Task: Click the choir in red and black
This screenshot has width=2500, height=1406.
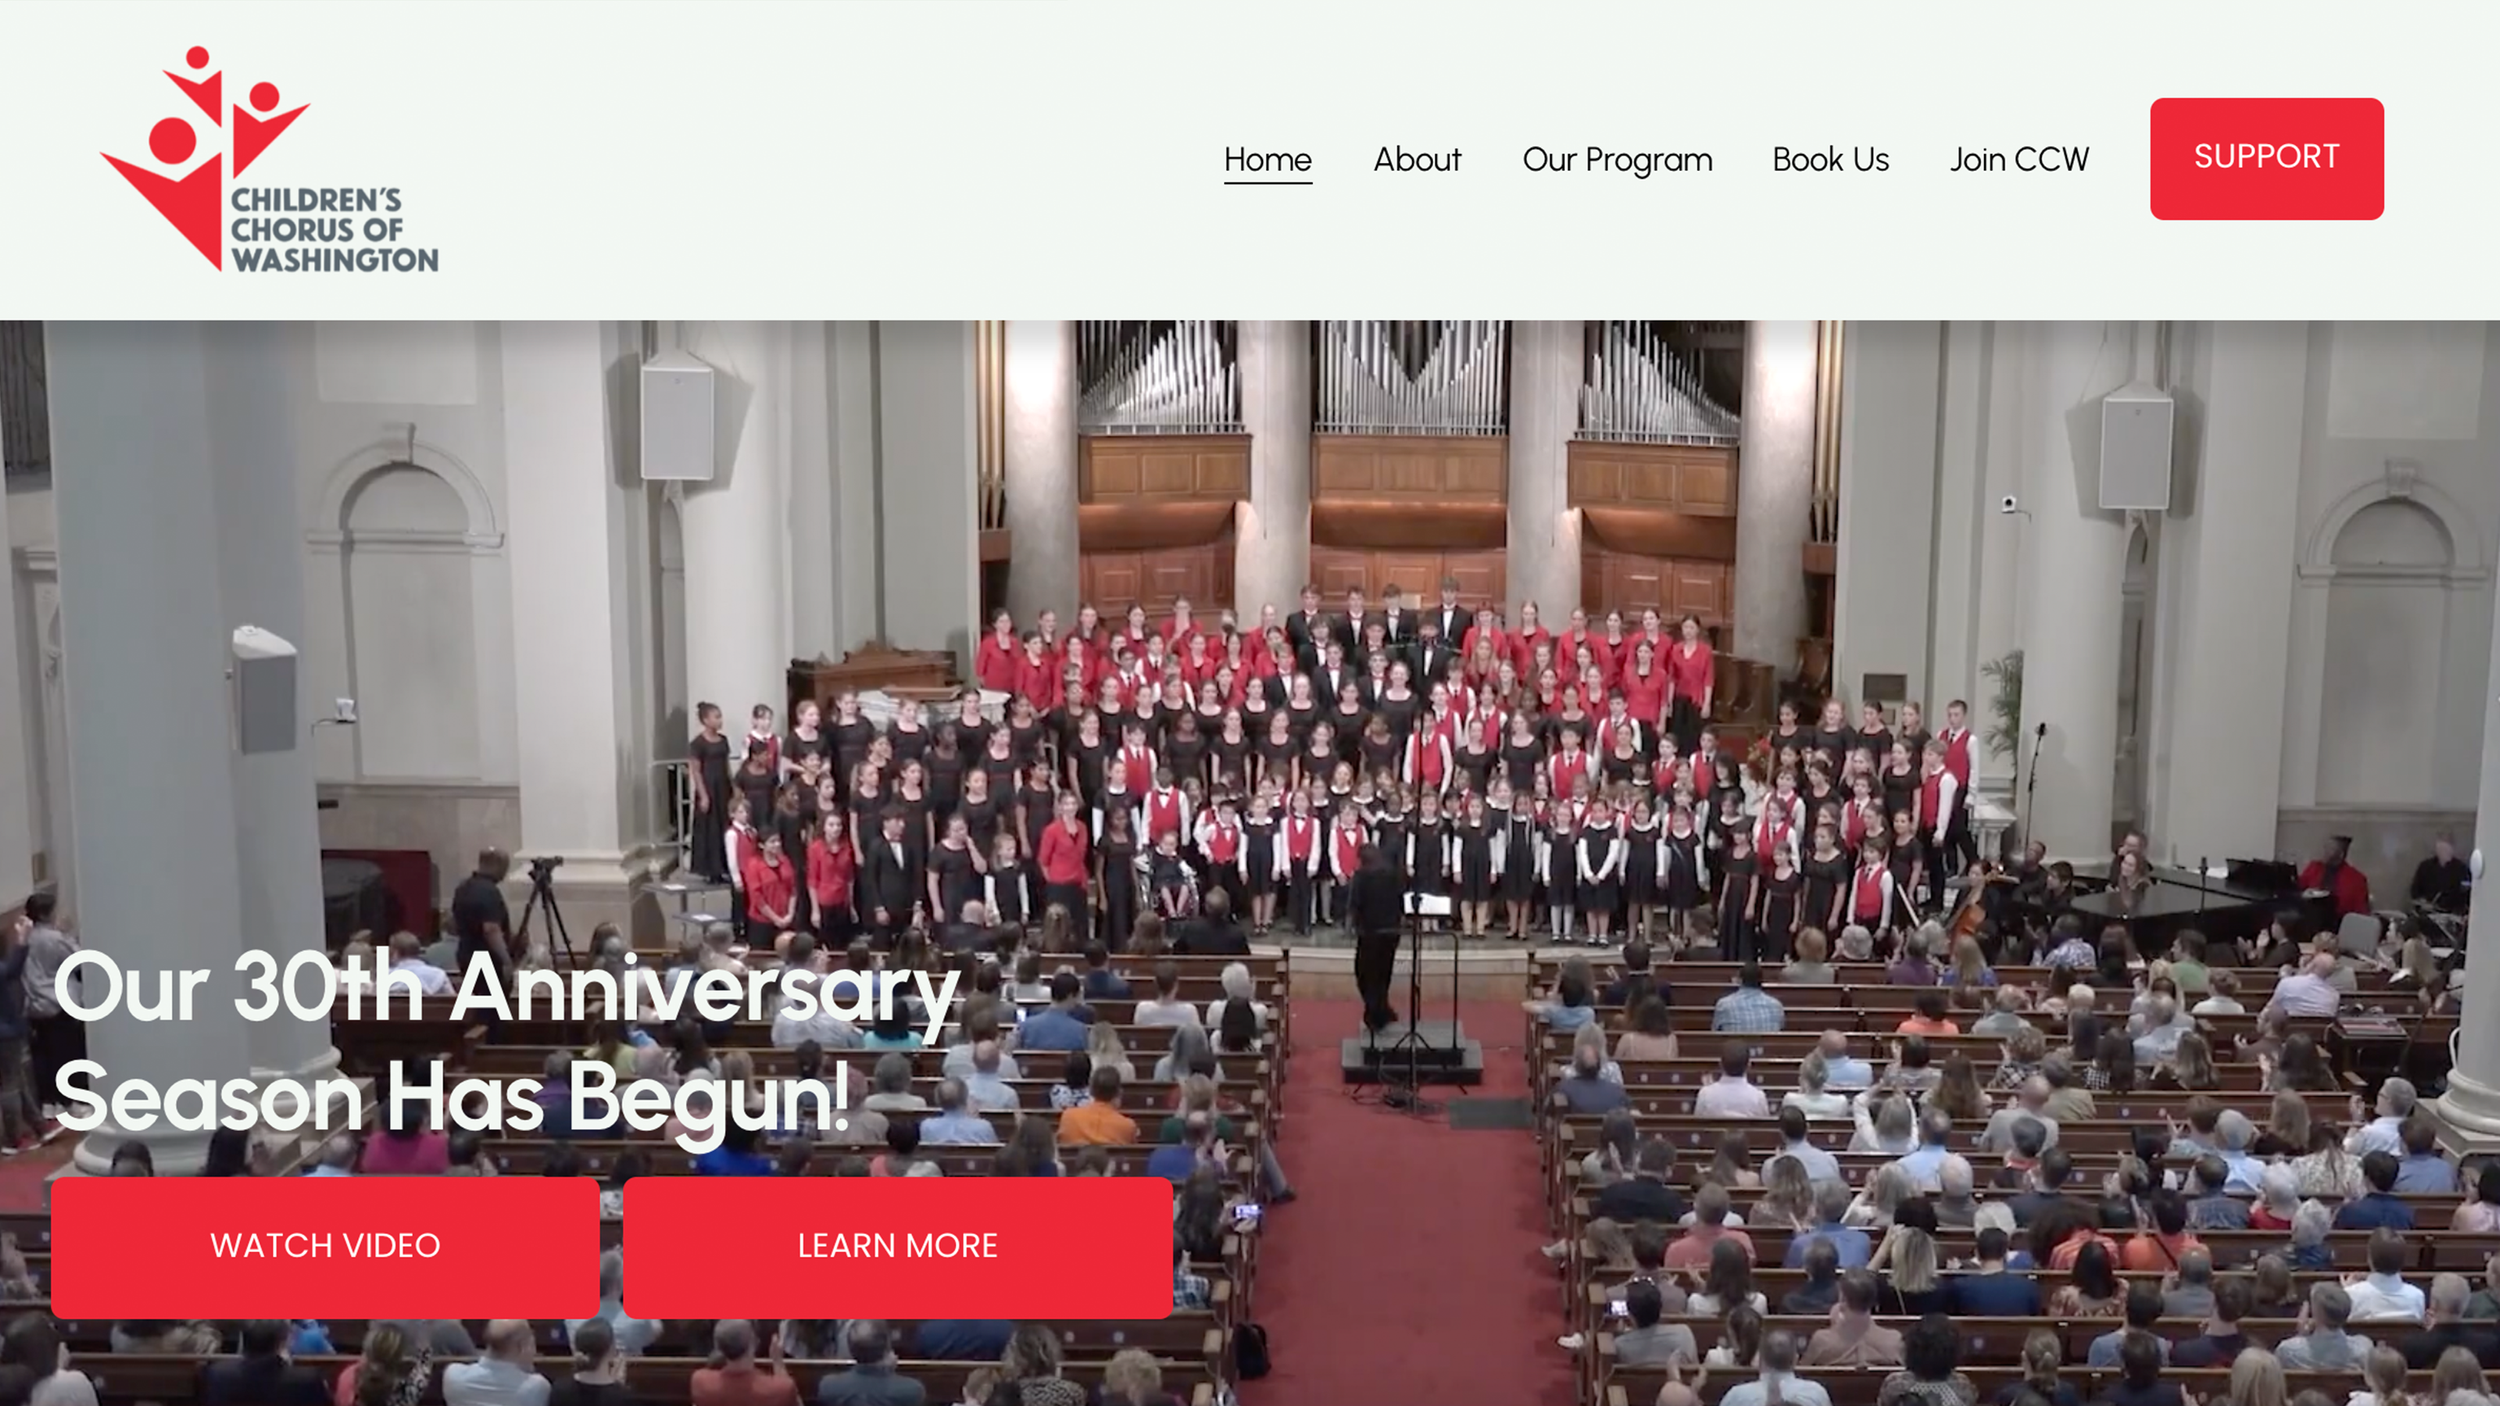Action: [1330, 770]
